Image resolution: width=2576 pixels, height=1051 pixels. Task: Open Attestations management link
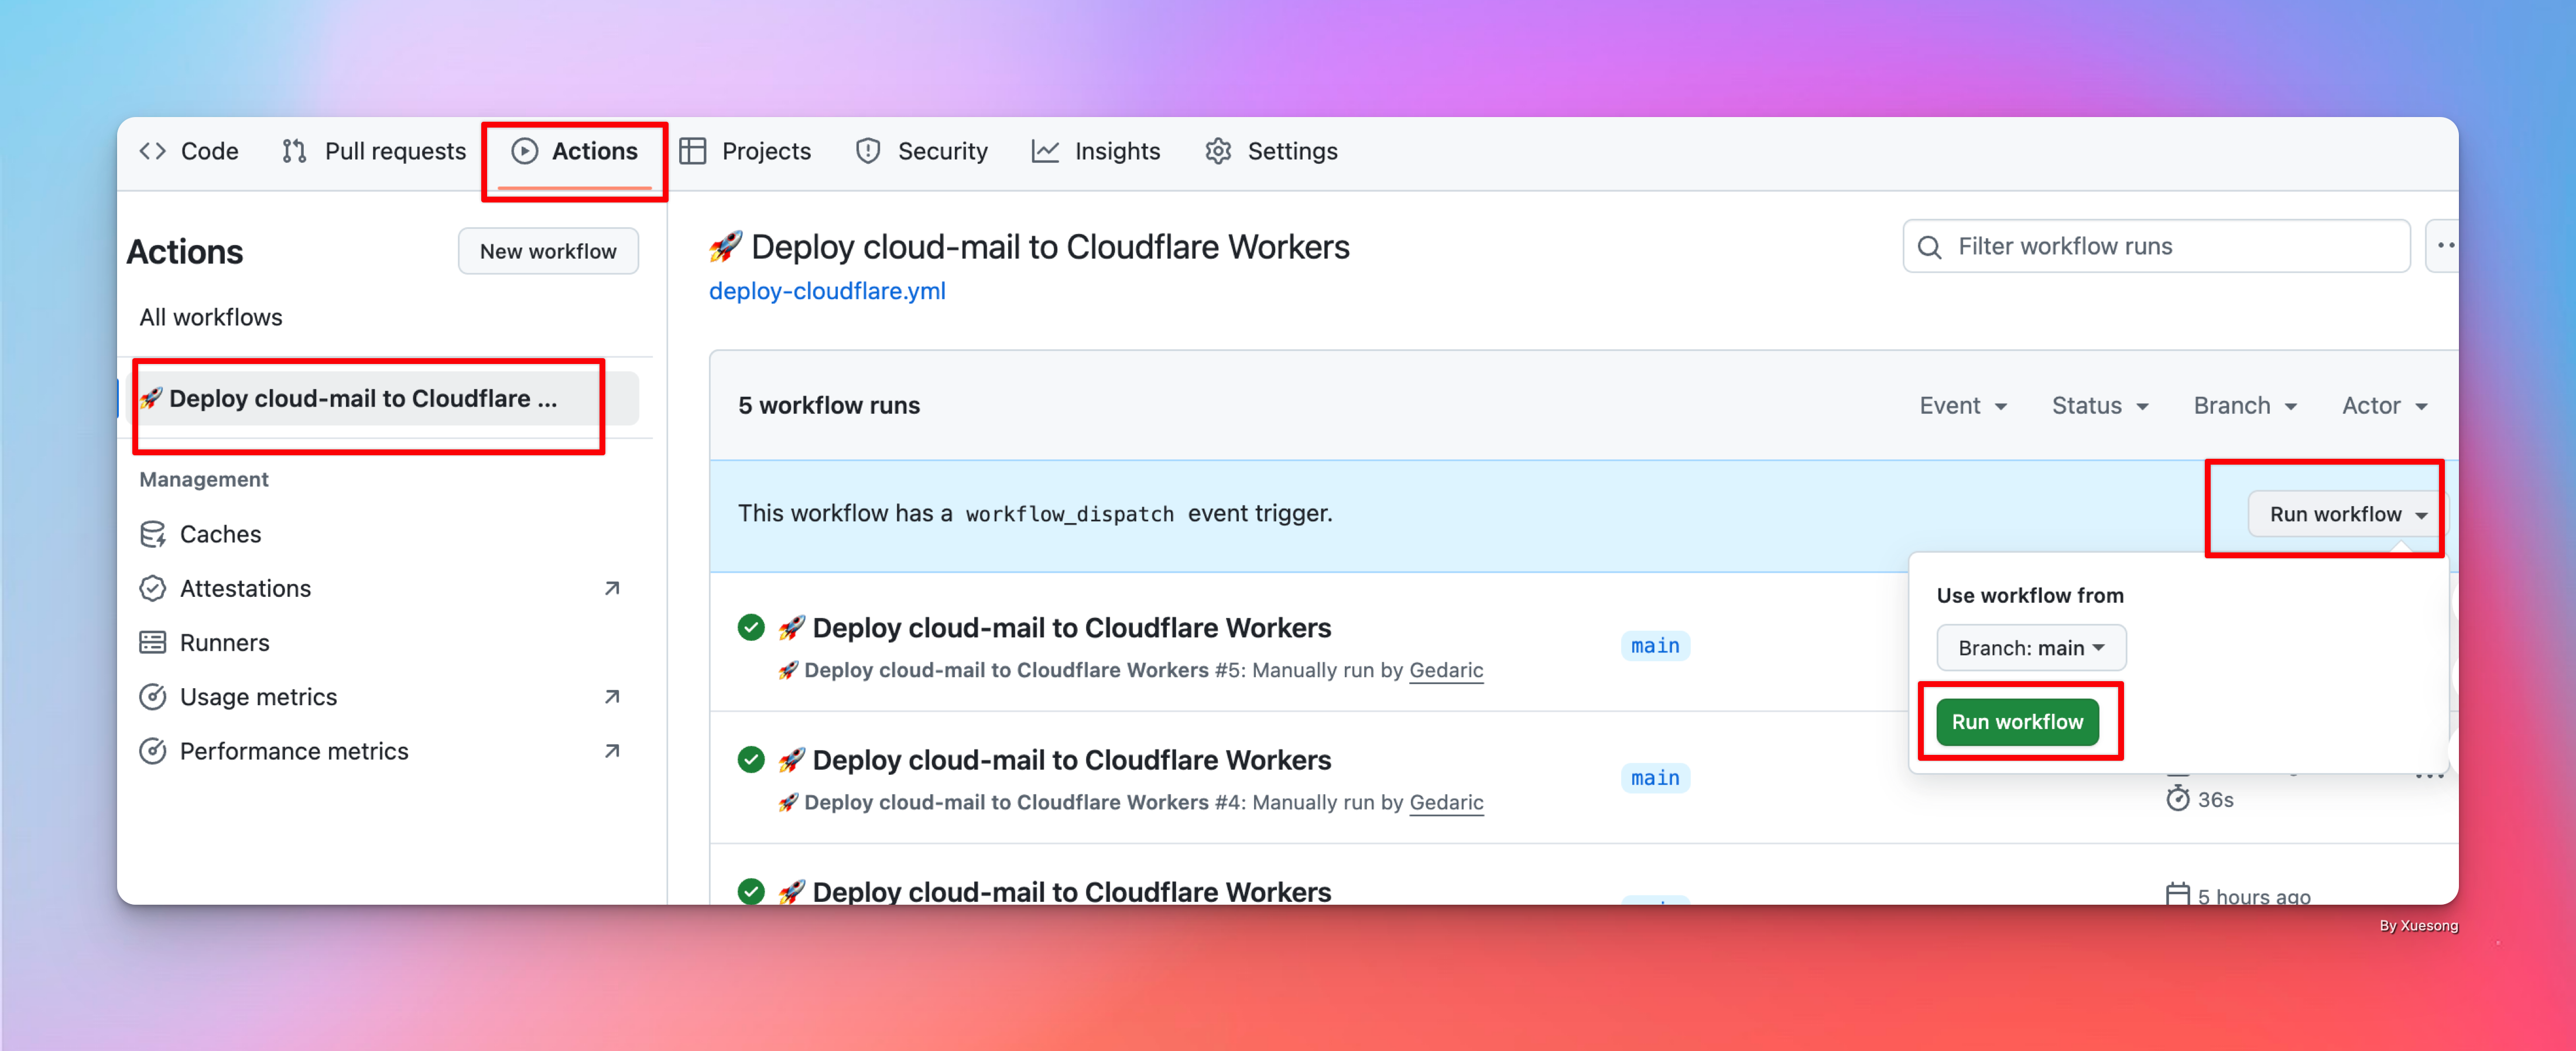point(245,588)
